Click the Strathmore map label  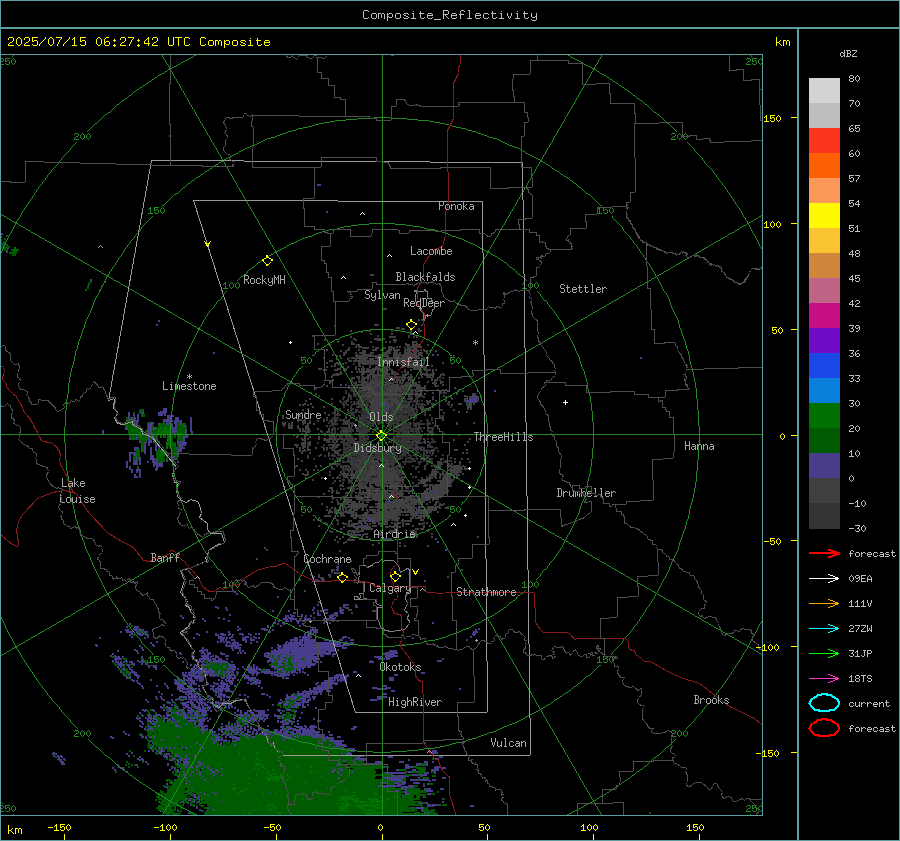tap(486, 592)
